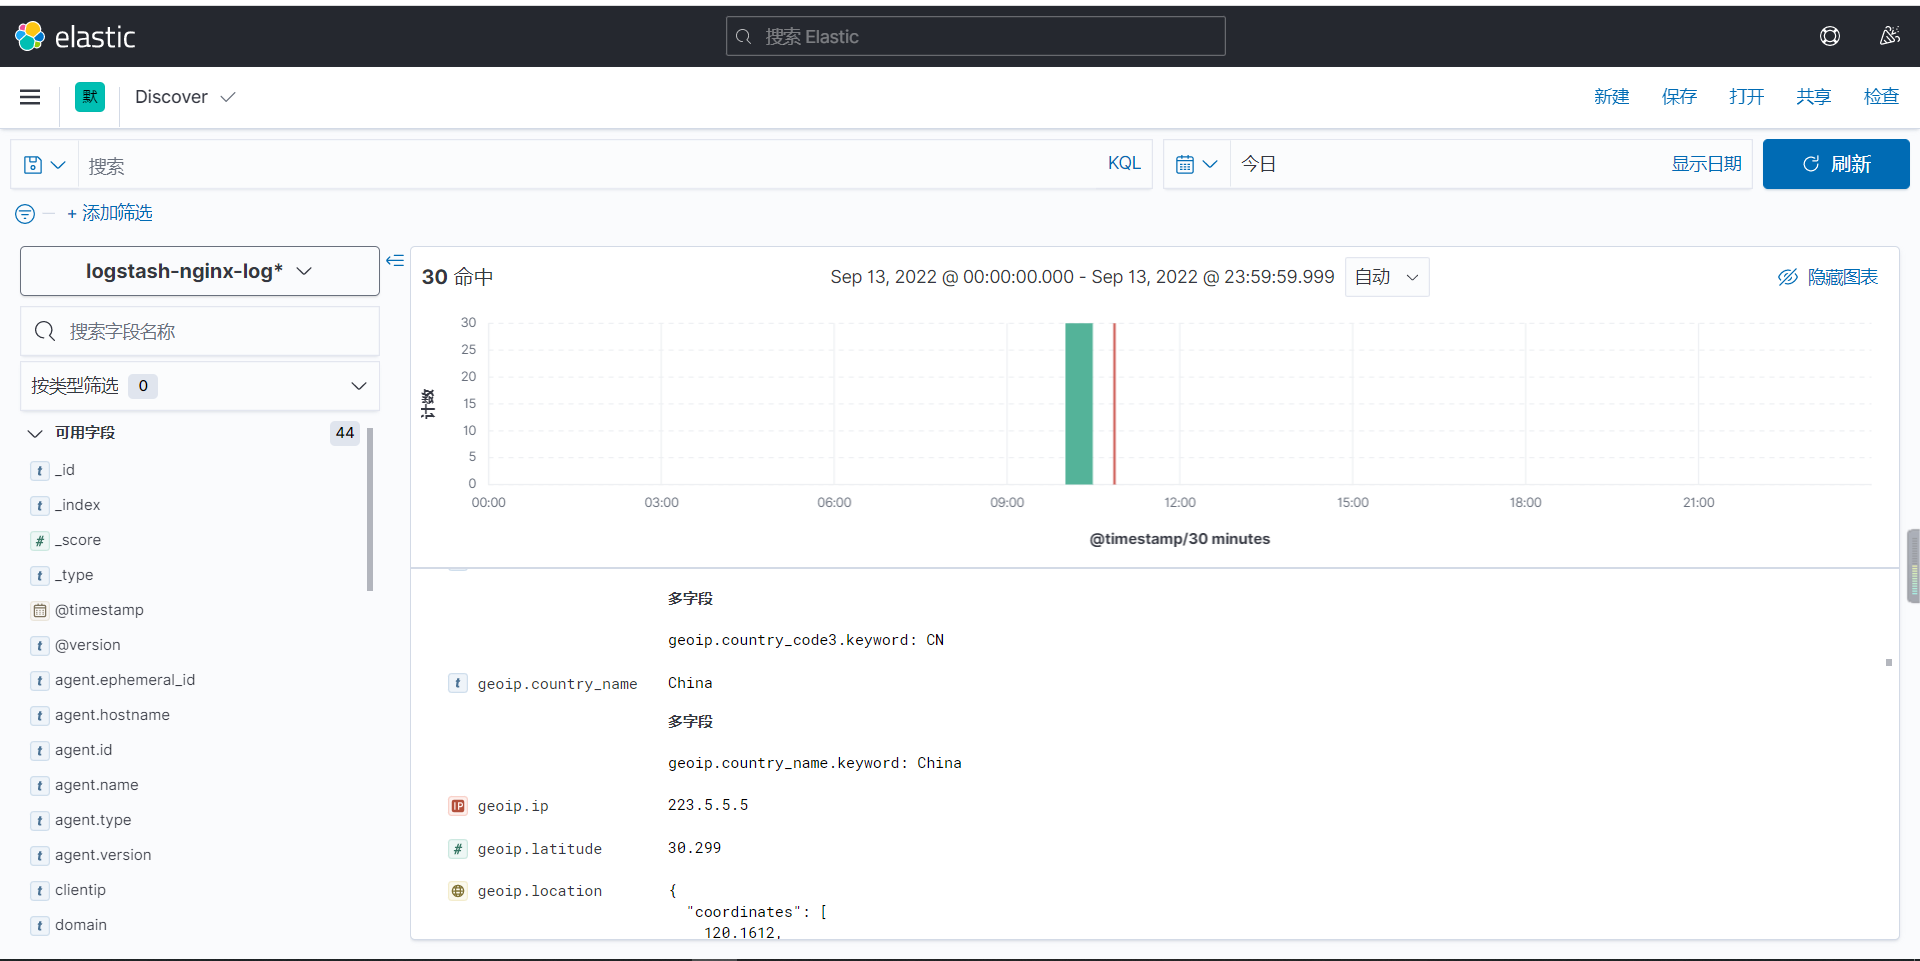Open the hamburger navigation menu
Screen dimensions: 1920x961
30,97
